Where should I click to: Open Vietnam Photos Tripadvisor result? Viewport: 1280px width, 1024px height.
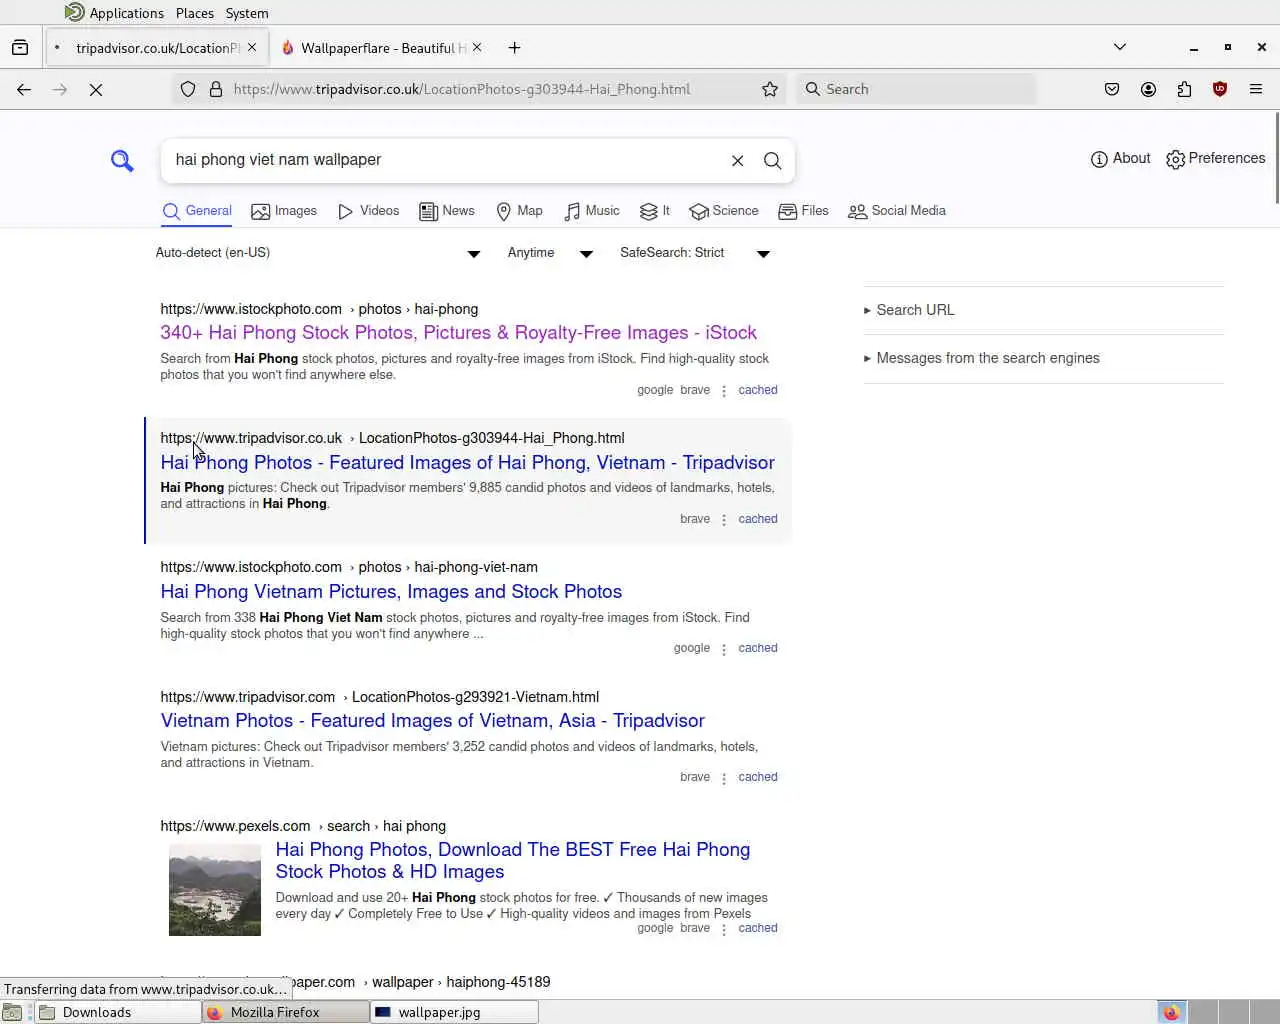pos(432,721)
